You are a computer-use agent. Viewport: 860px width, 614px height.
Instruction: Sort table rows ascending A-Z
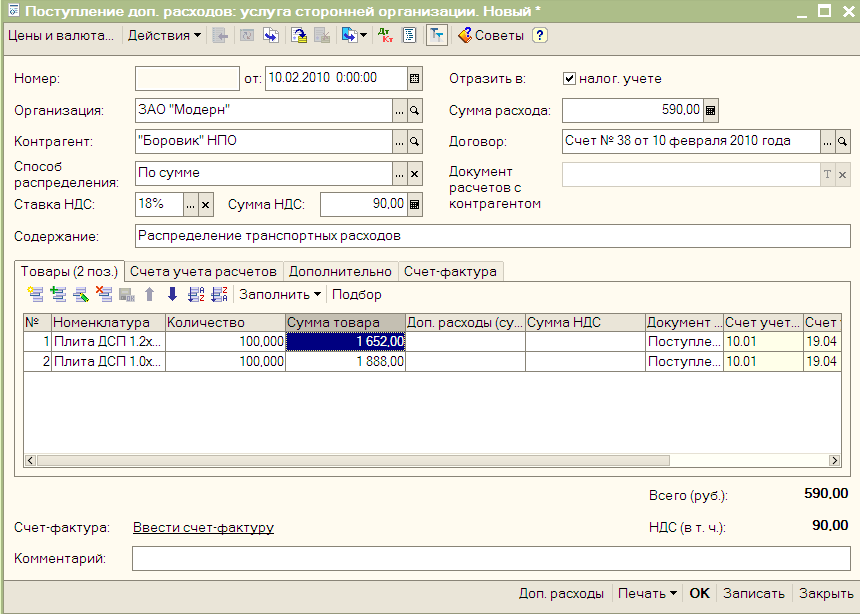click(196, 295)
